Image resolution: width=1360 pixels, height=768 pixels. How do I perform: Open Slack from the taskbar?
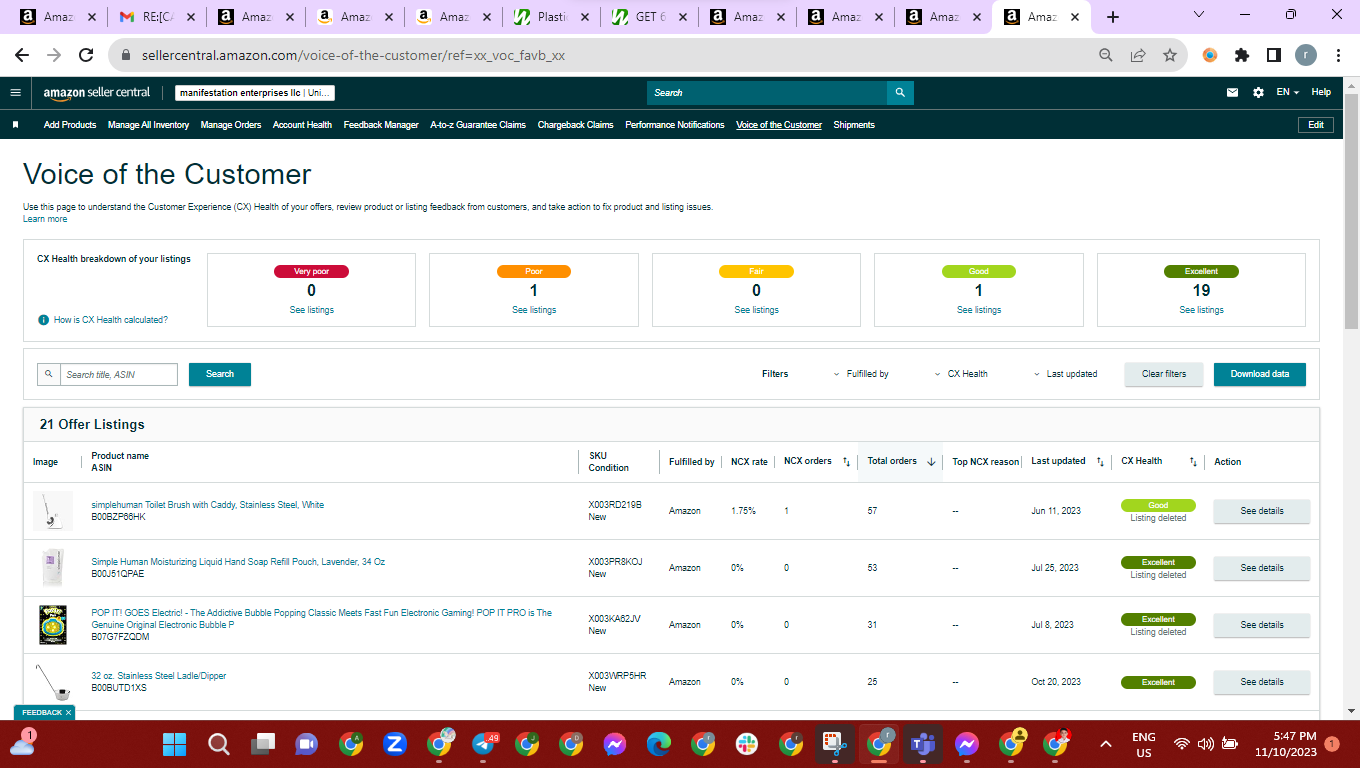(x=747, y=744)
